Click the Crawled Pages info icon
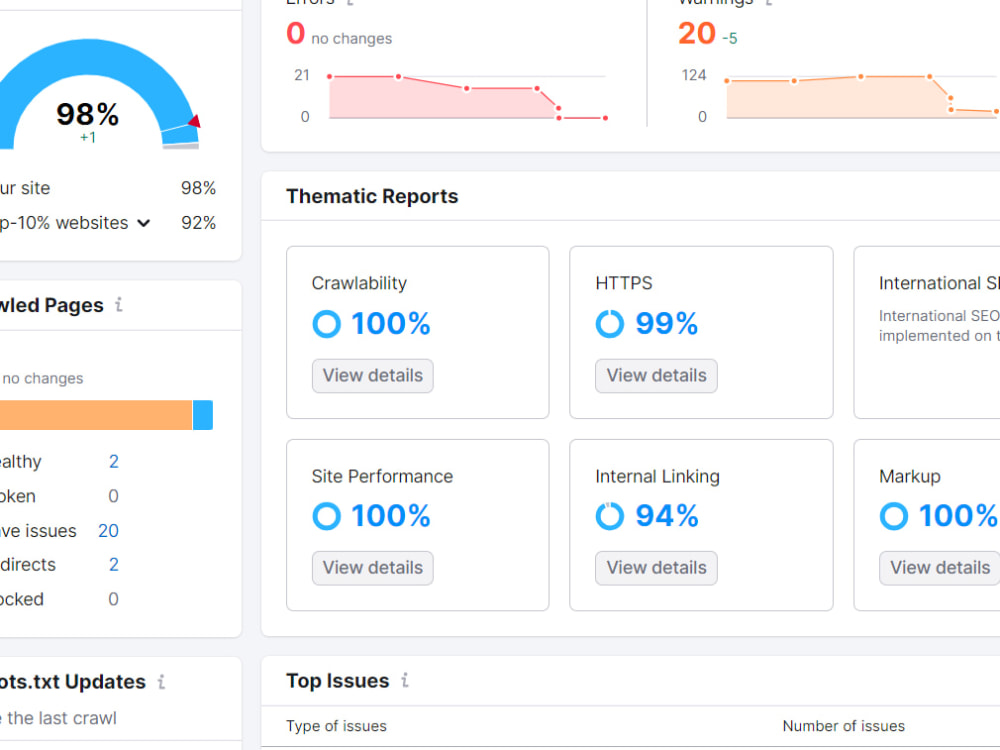Screen dimensions: 1000x750 (x=119, y=305)
